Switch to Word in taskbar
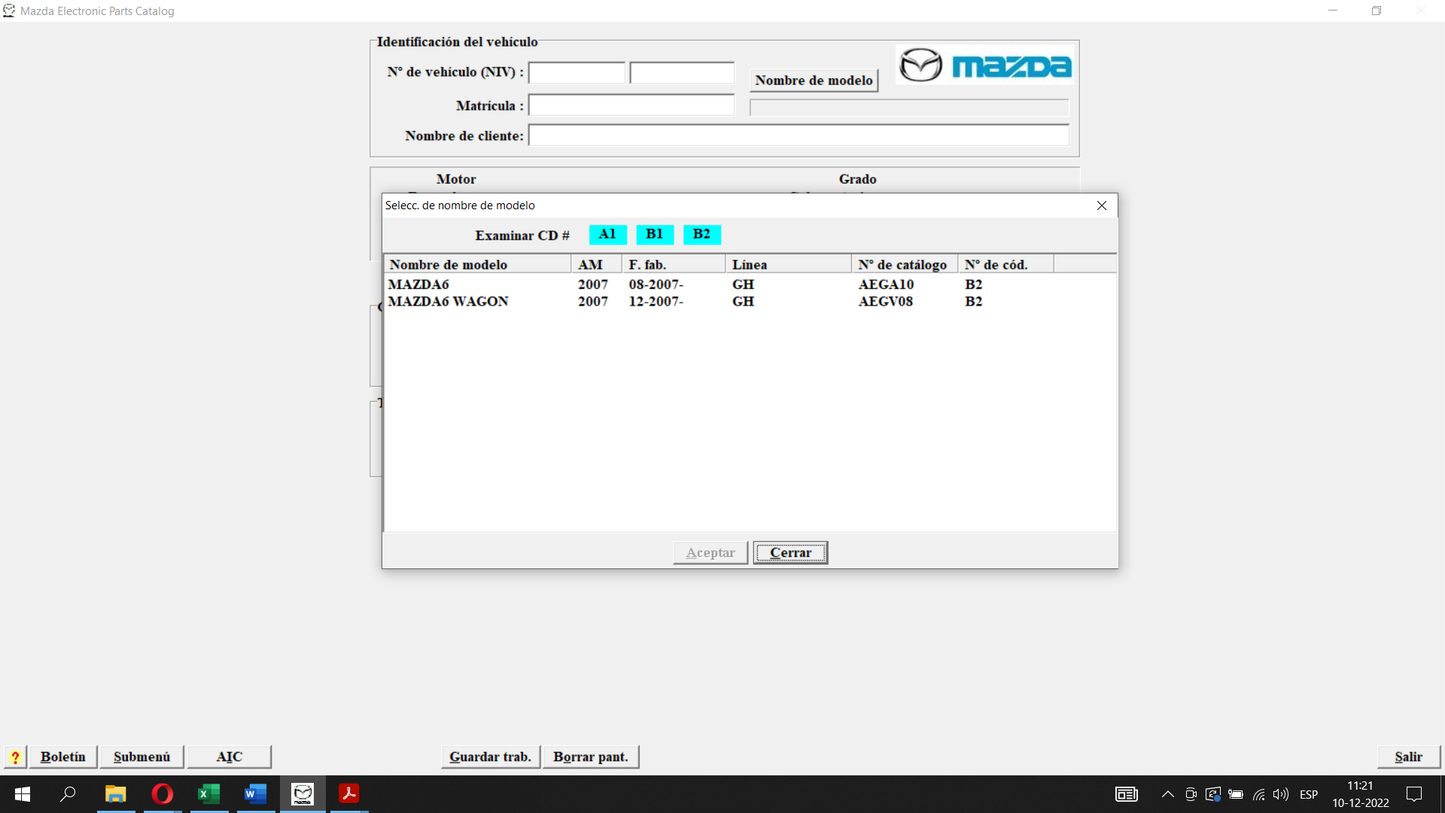Viewport: 1445px width, 813px height. click(x=255, y=794)
